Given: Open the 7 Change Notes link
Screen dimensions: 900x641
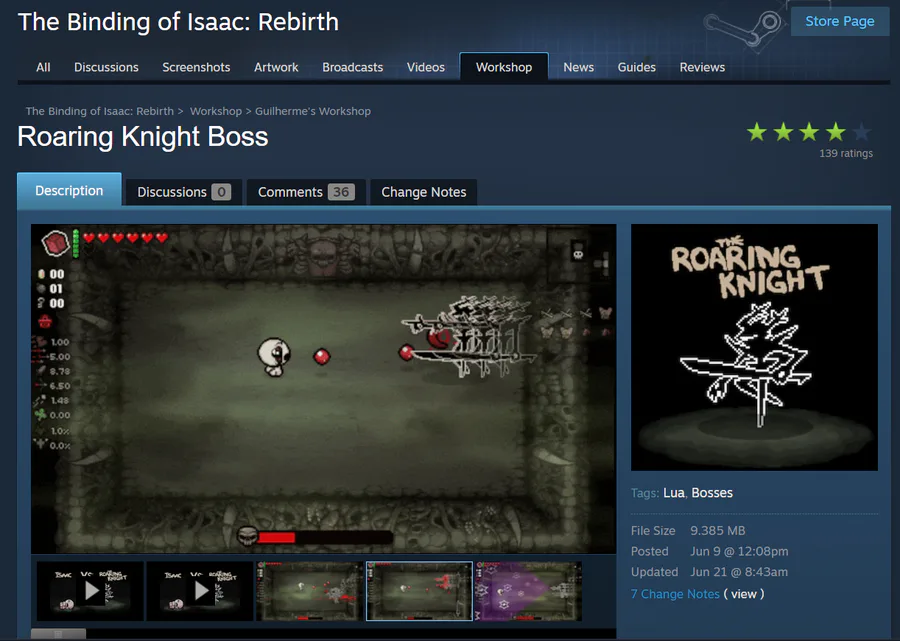Looking at the screenshot, I should [x=675, y=594].
